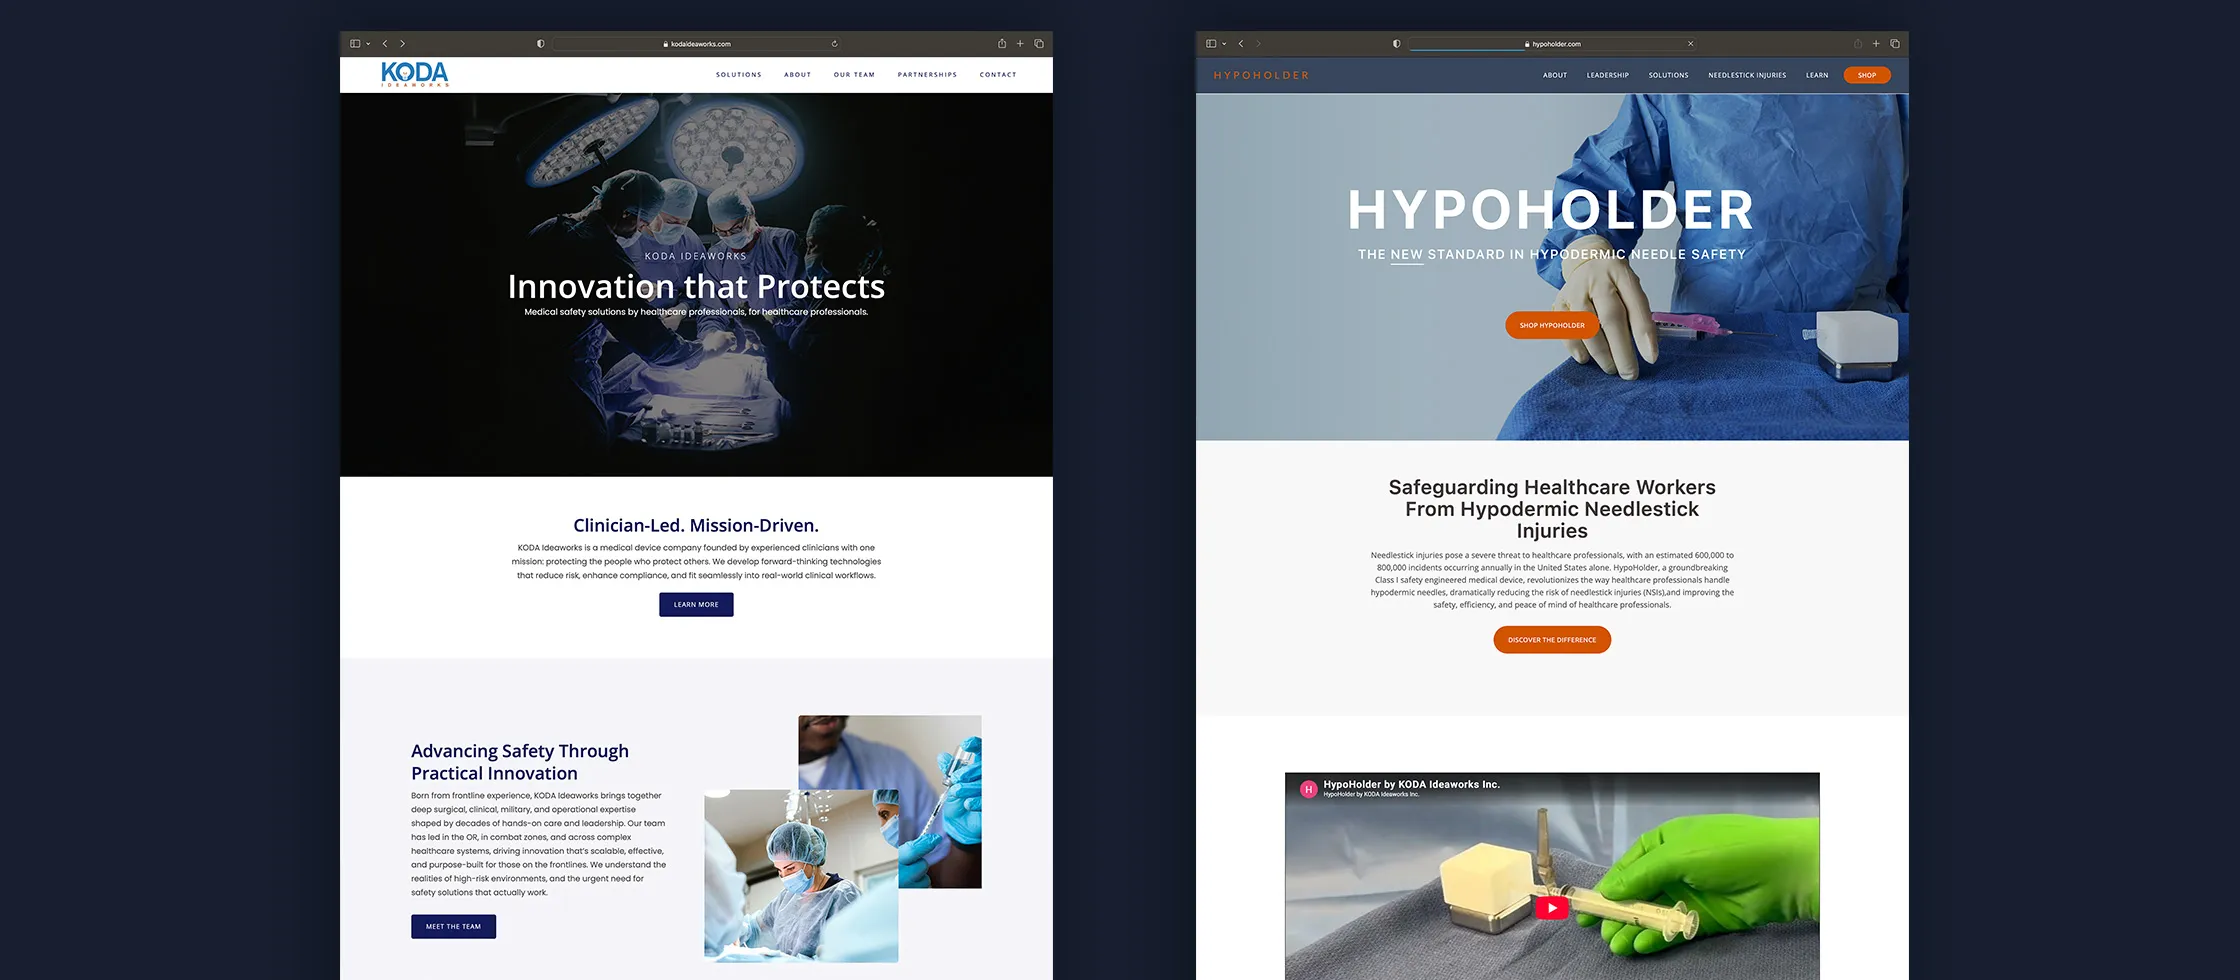
Task: Share the kodaideaworks.com page
Action: click(1001, 44)
